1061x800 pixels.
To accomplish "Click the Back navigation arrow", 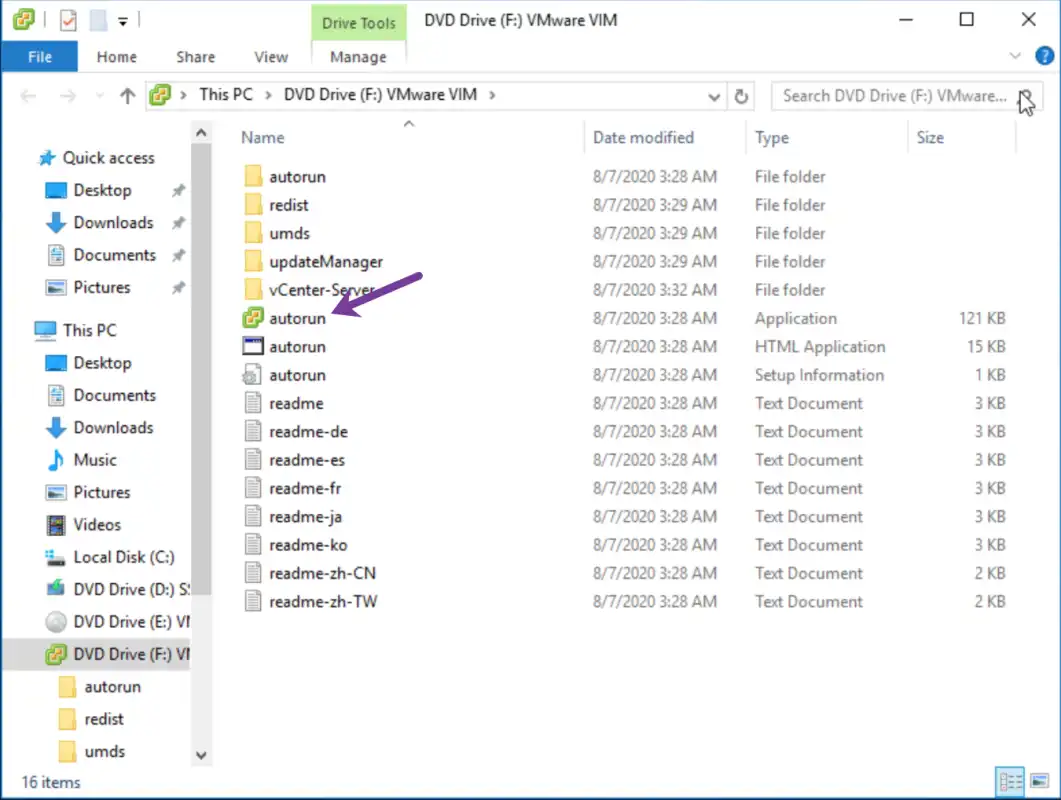I will 28,95.
